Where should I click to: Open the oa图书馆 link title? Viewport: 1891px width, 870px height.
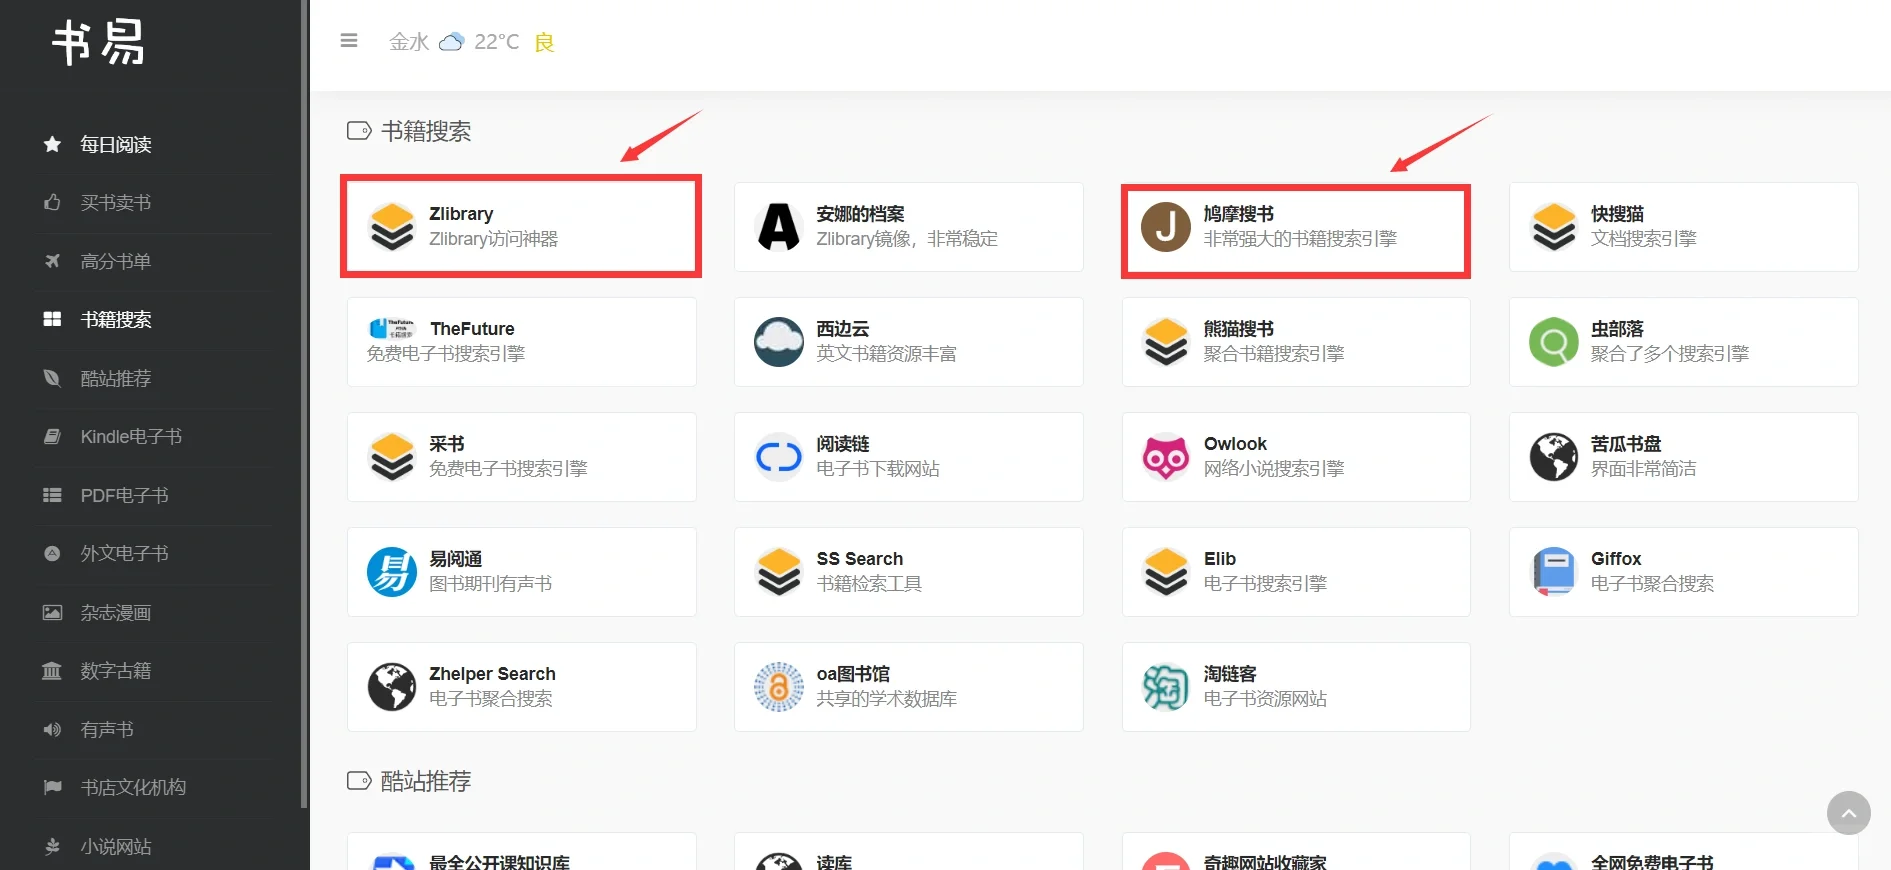(853, 674)
